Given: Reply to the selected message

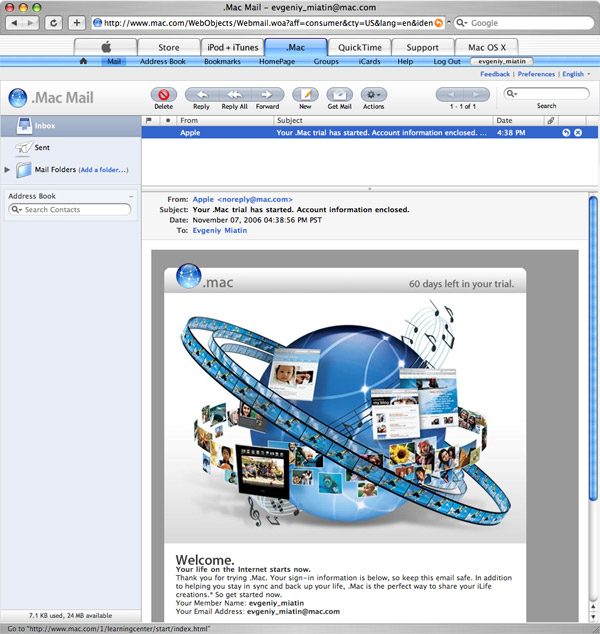Looking at the screenshot, I should pyautogui.click(x=201, y=95).
